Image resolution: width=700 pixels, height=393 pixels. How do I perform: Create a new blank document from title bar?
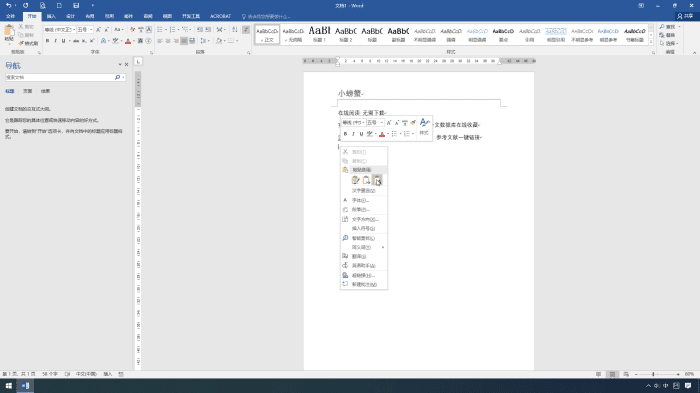59,5
